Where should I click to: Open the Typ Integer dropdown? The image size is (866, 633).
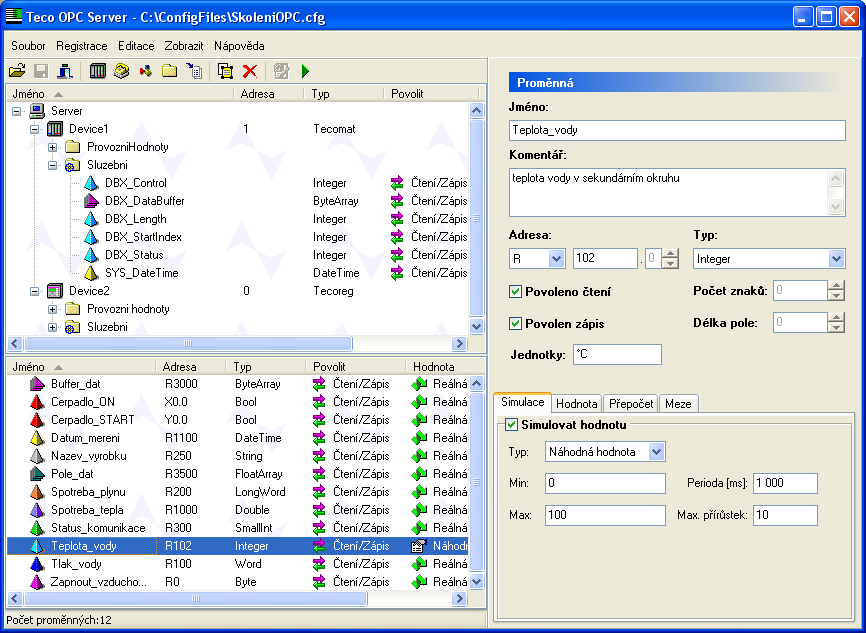click(836, 259)
